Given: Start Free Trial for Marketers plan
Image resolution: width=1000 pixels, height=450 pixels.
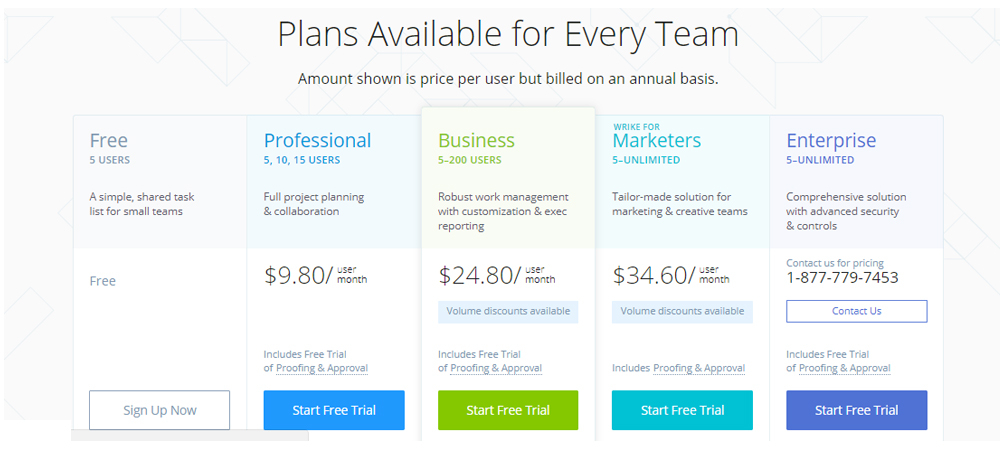Looking at the screenshot, I should [x=682, y=410].
